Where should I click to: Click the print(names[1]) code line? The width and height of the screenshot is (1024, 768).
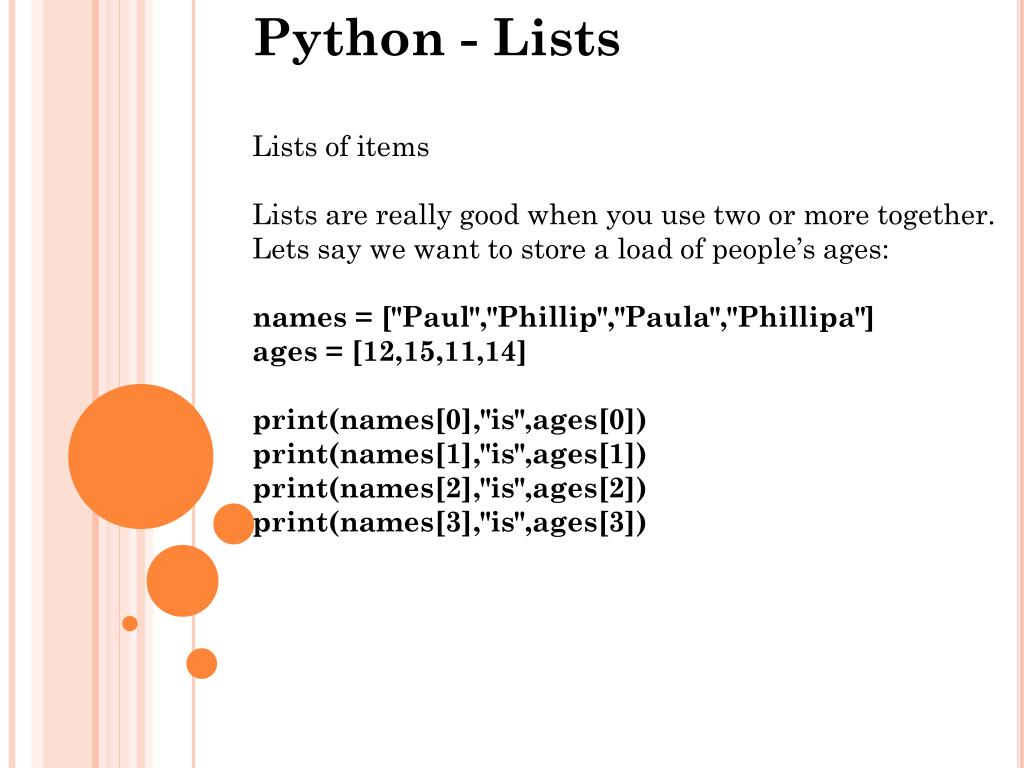449,455
